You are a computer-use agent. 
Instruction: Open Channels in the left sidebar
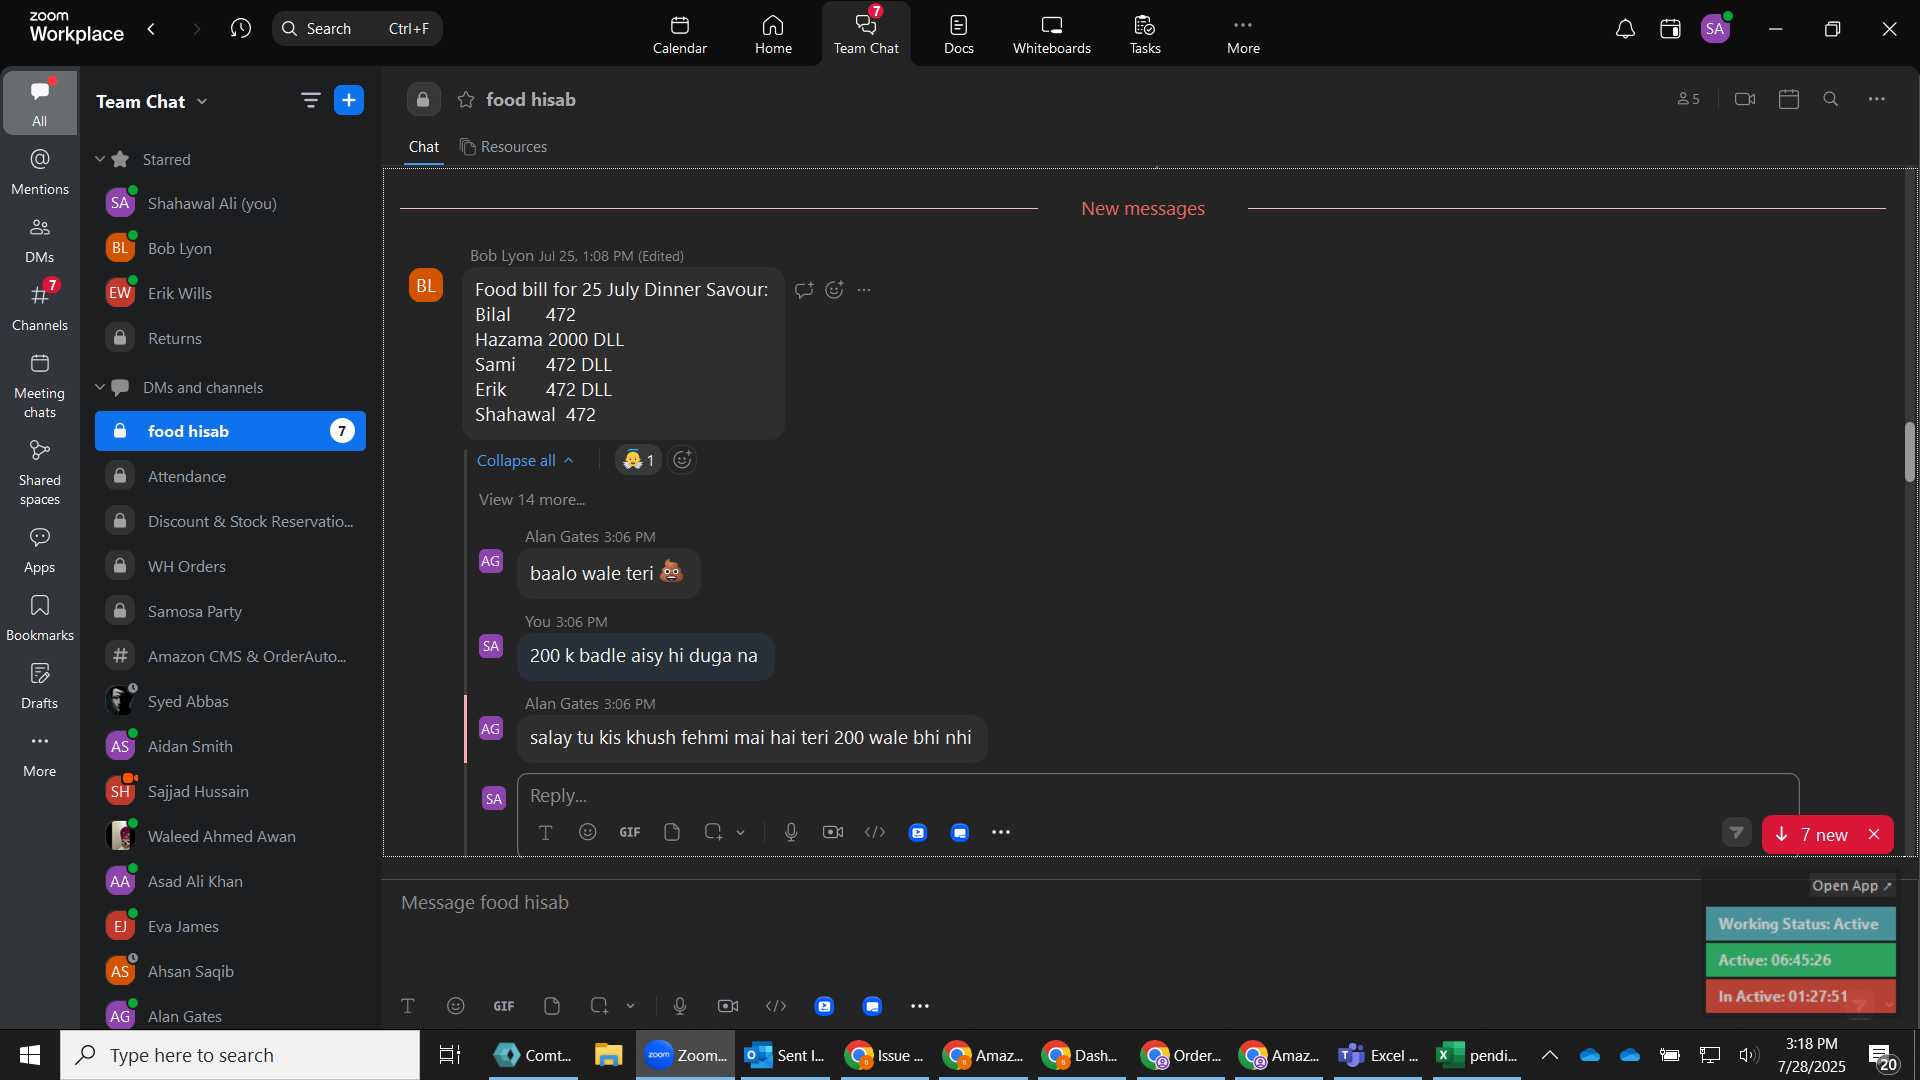click(x=40, y=307)
